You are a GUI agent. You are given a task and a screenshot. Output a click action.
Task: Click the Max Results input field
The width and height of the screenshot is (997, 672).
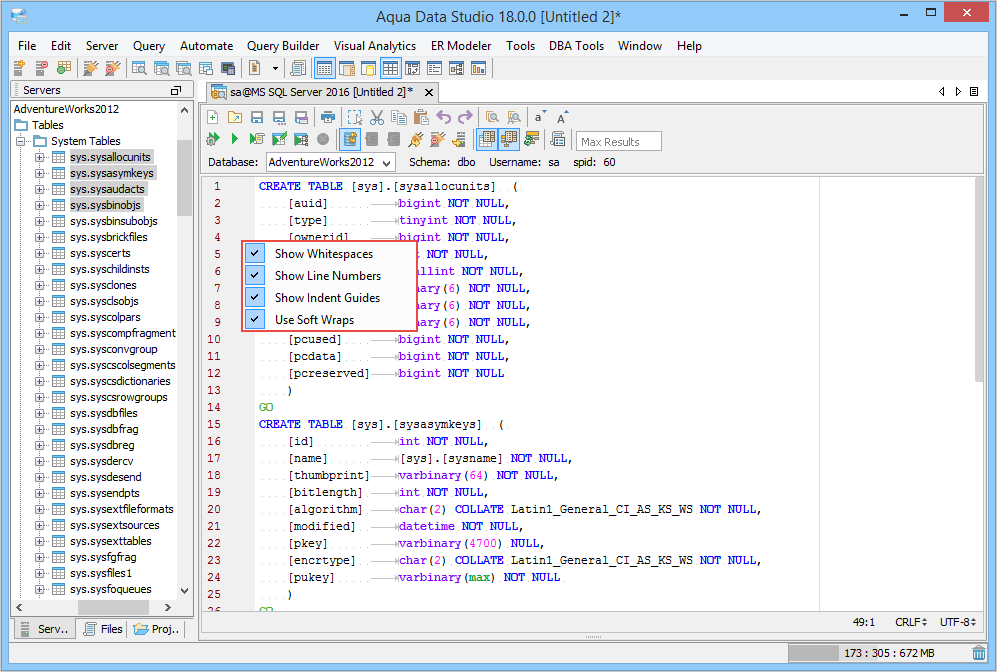[619, 142]
